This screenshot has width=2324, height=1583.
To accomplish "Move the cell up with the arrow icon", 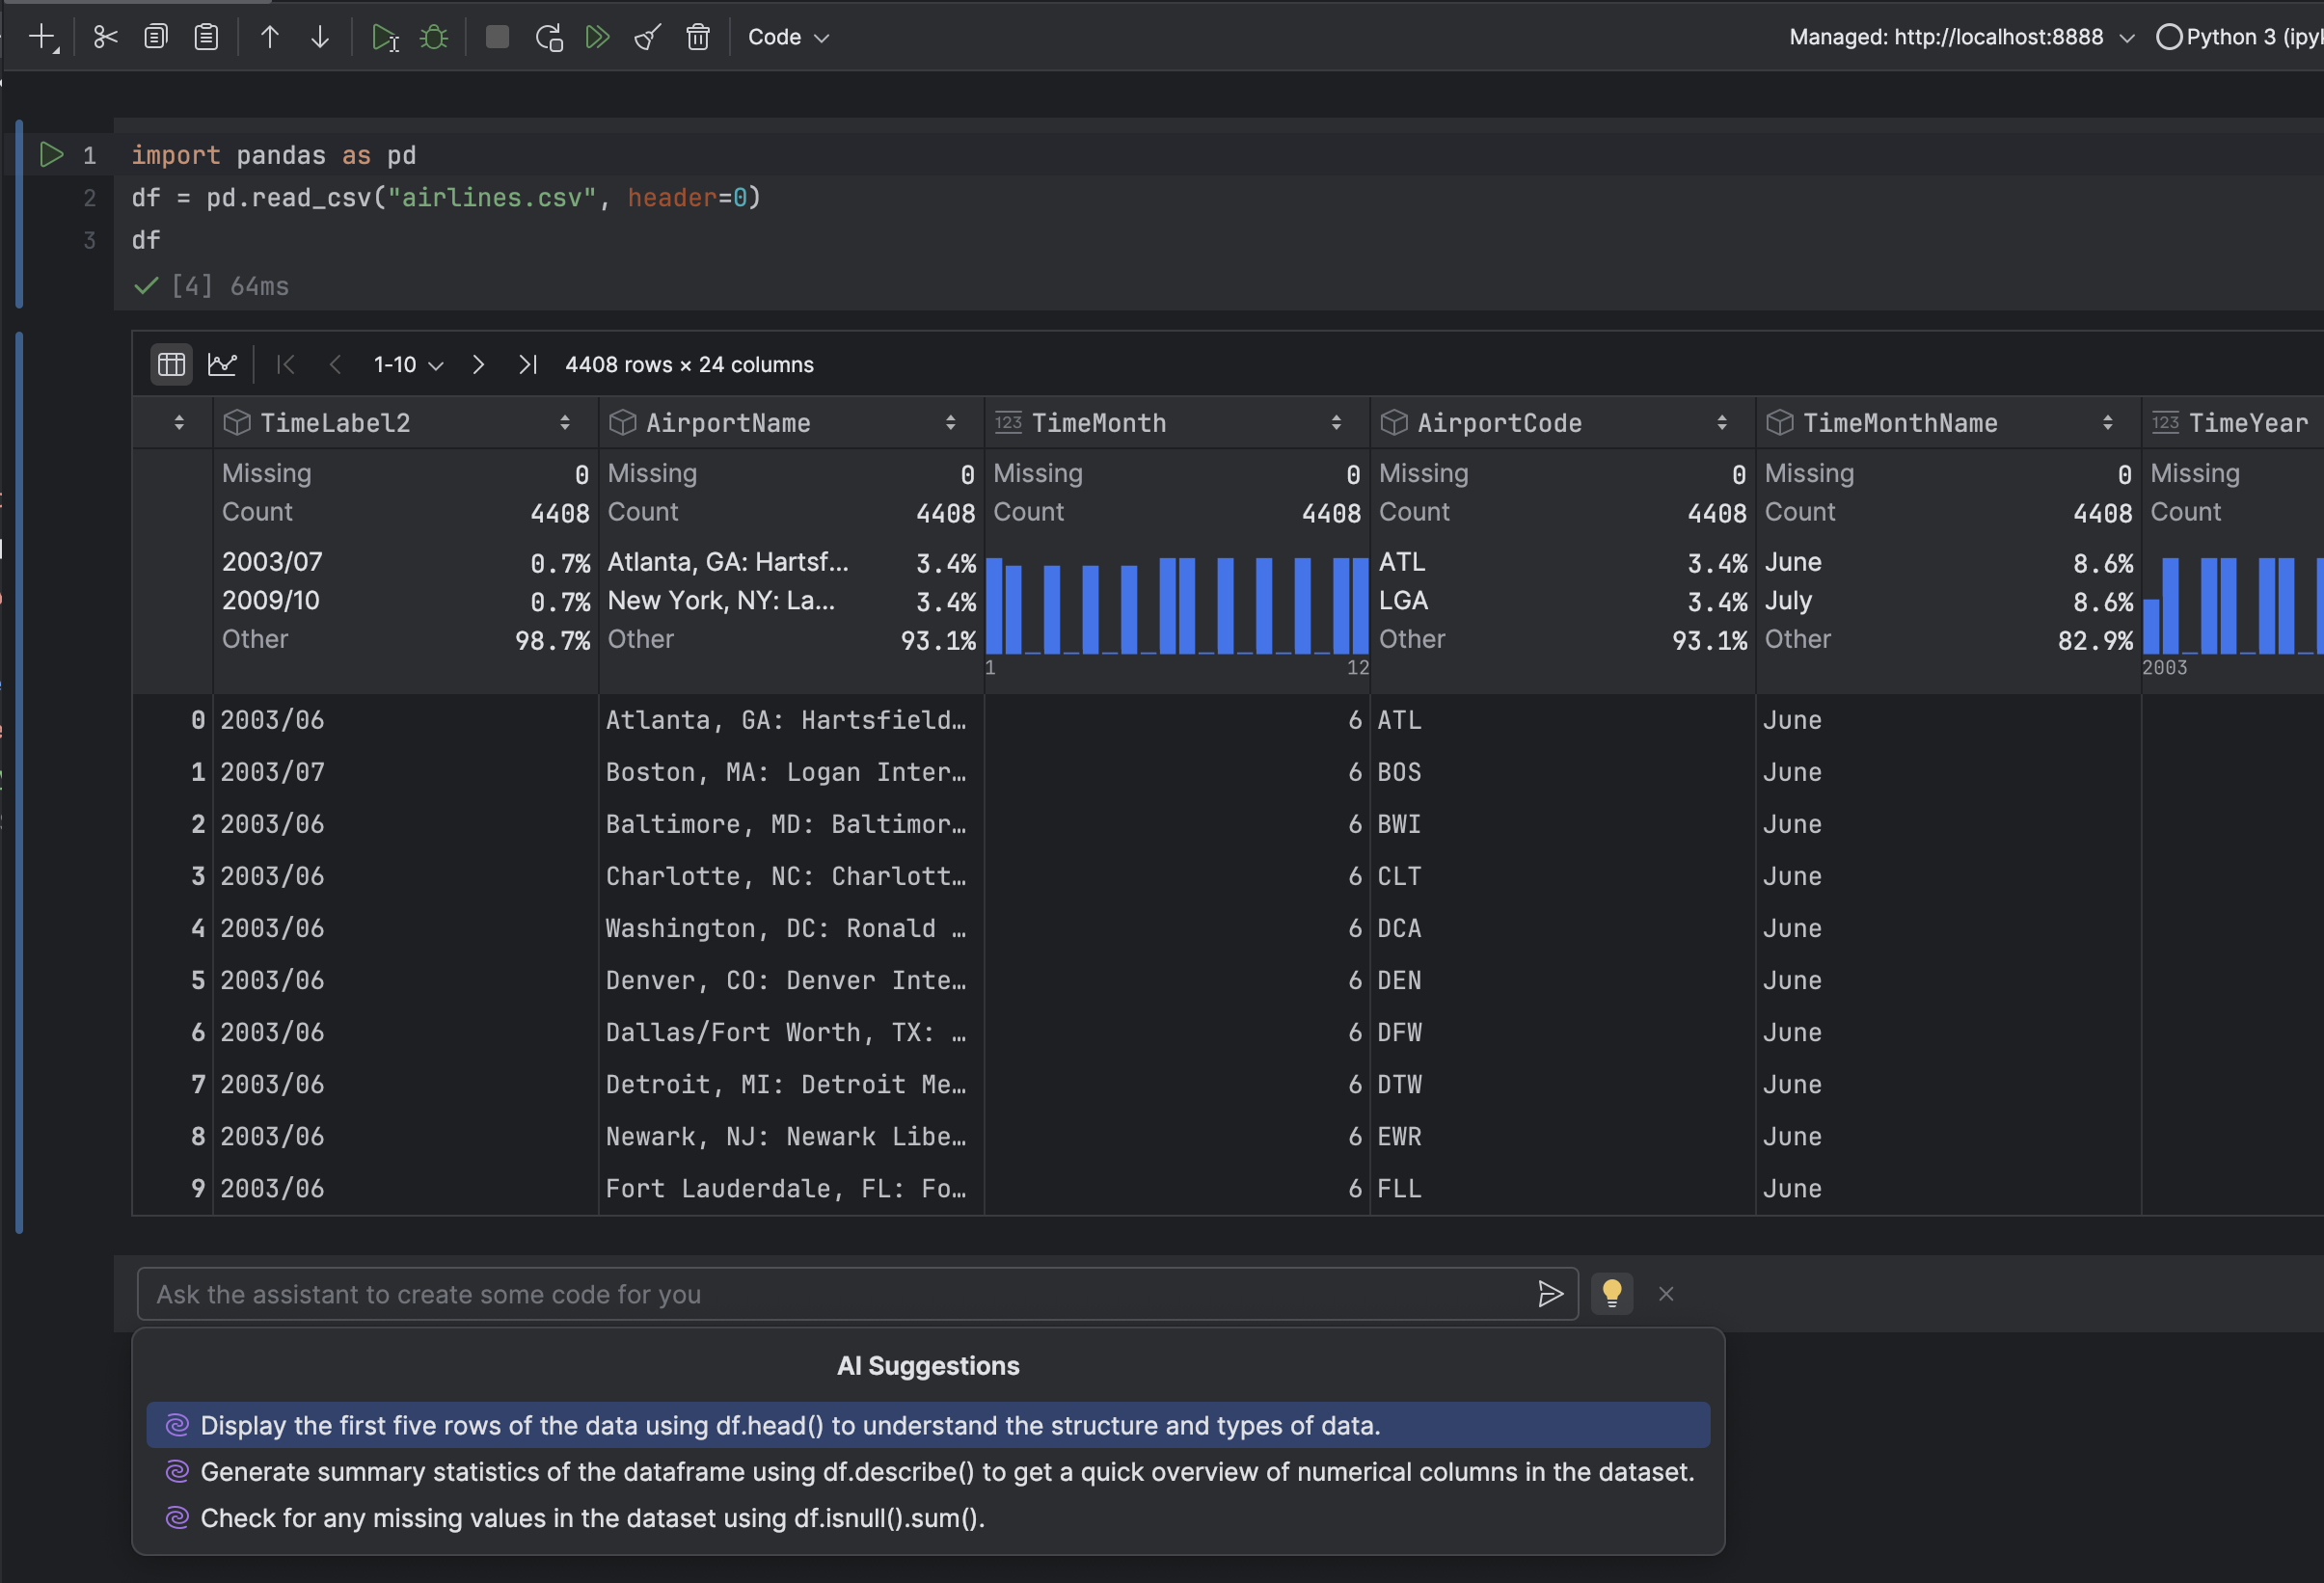I will (269, 37).
